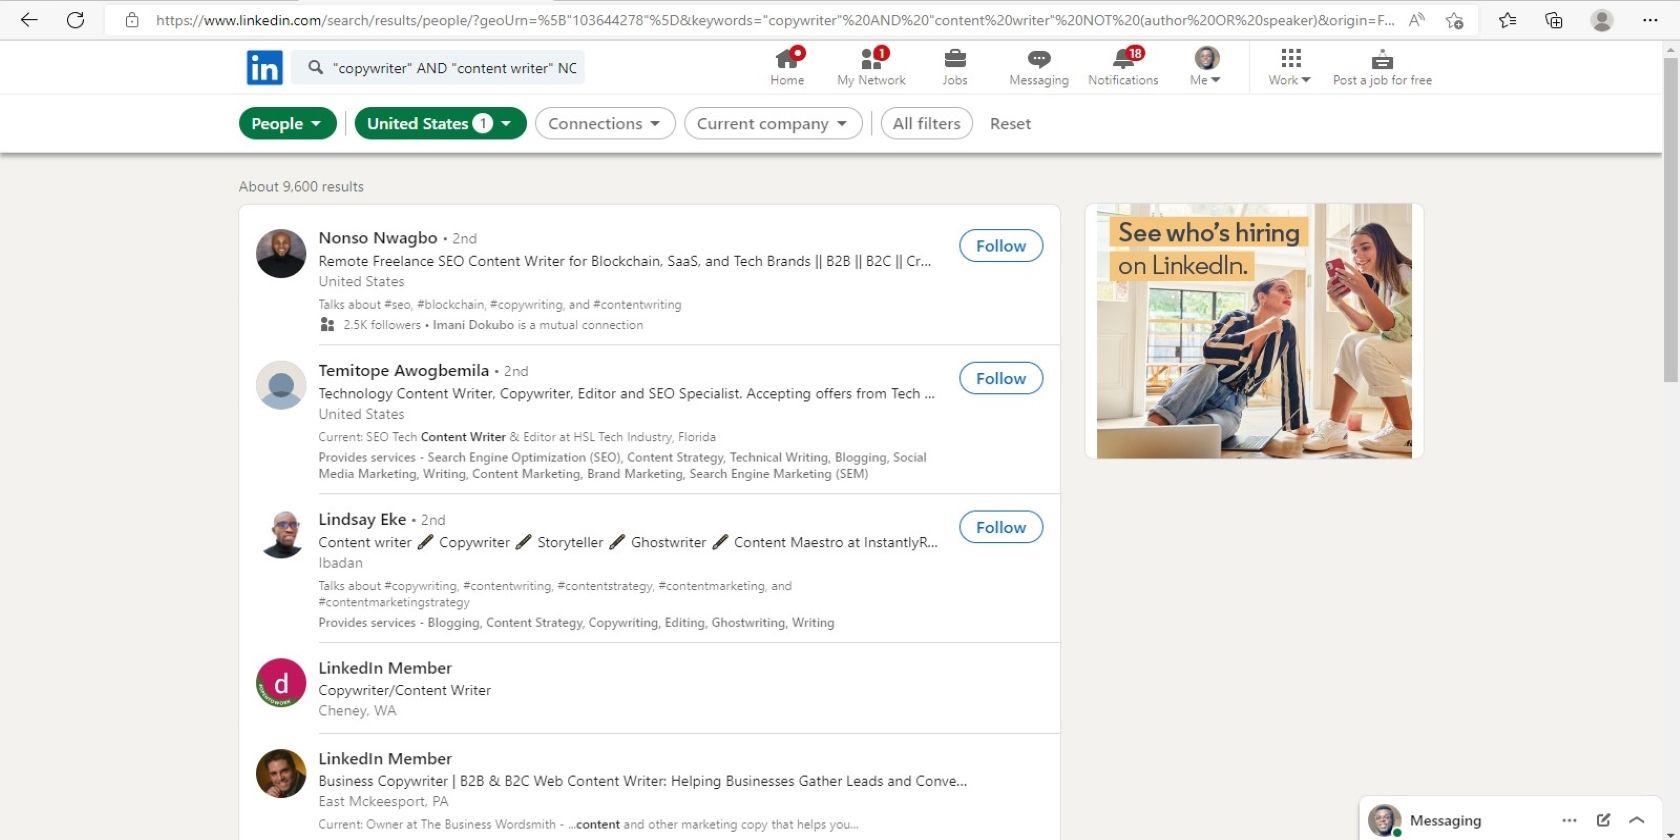Open Temitope Awogbemila's profile name
Screen dimensions: 1680x840
point(404,371)
